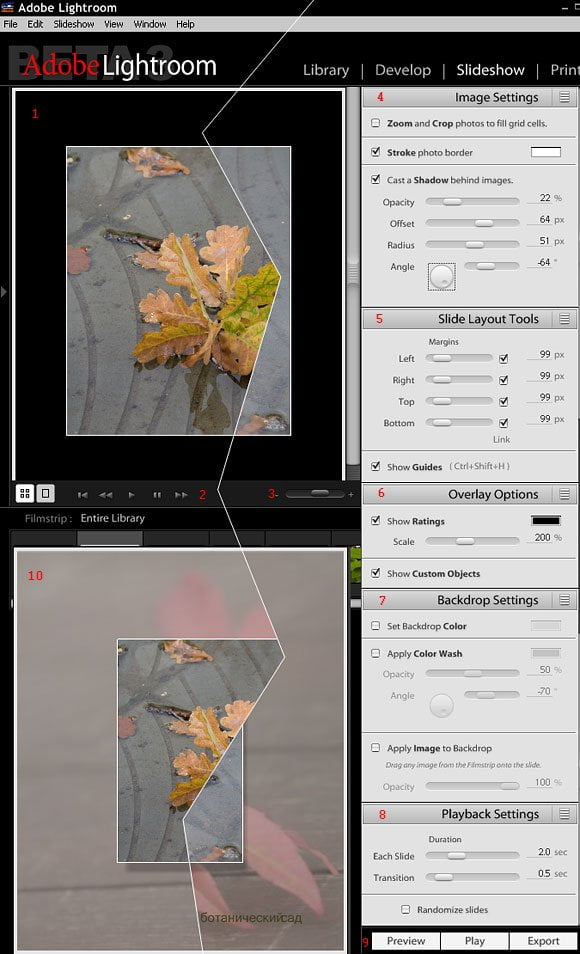Enable Randomize slides checkbox

coord(405,910)
